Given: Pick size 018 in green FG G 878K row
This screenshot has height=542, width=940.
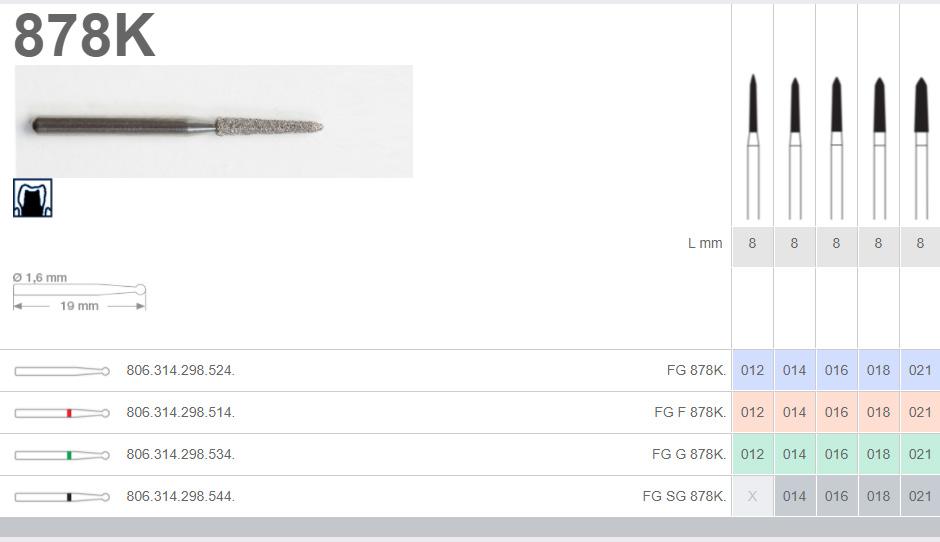Looking at the screenshot, I should click(878, 454).
